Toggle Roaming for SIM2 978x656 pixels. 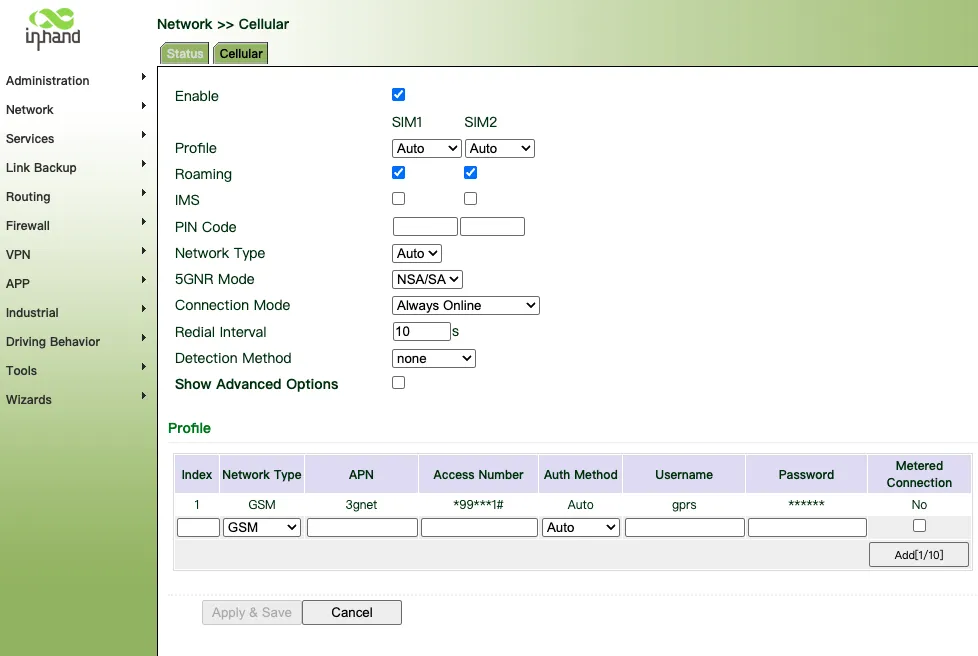click(x=471, y=173)
